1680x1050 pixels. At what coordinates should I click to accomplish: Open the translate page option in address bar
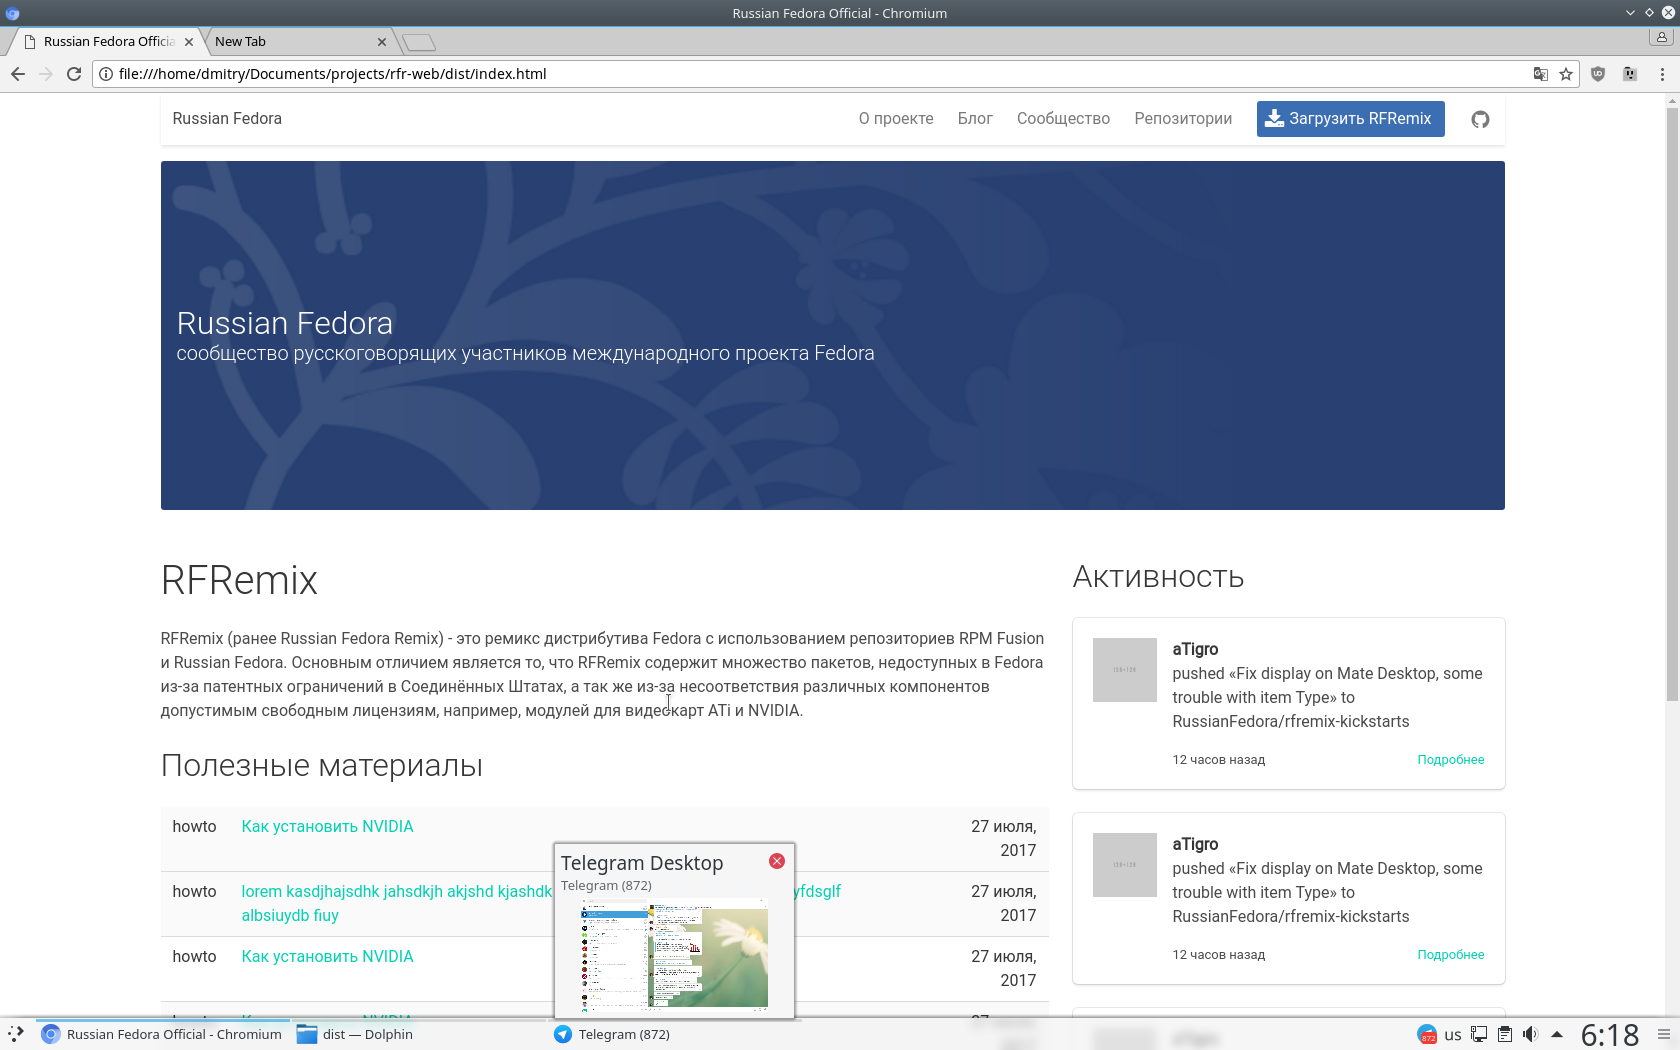tap(1541, 74)
